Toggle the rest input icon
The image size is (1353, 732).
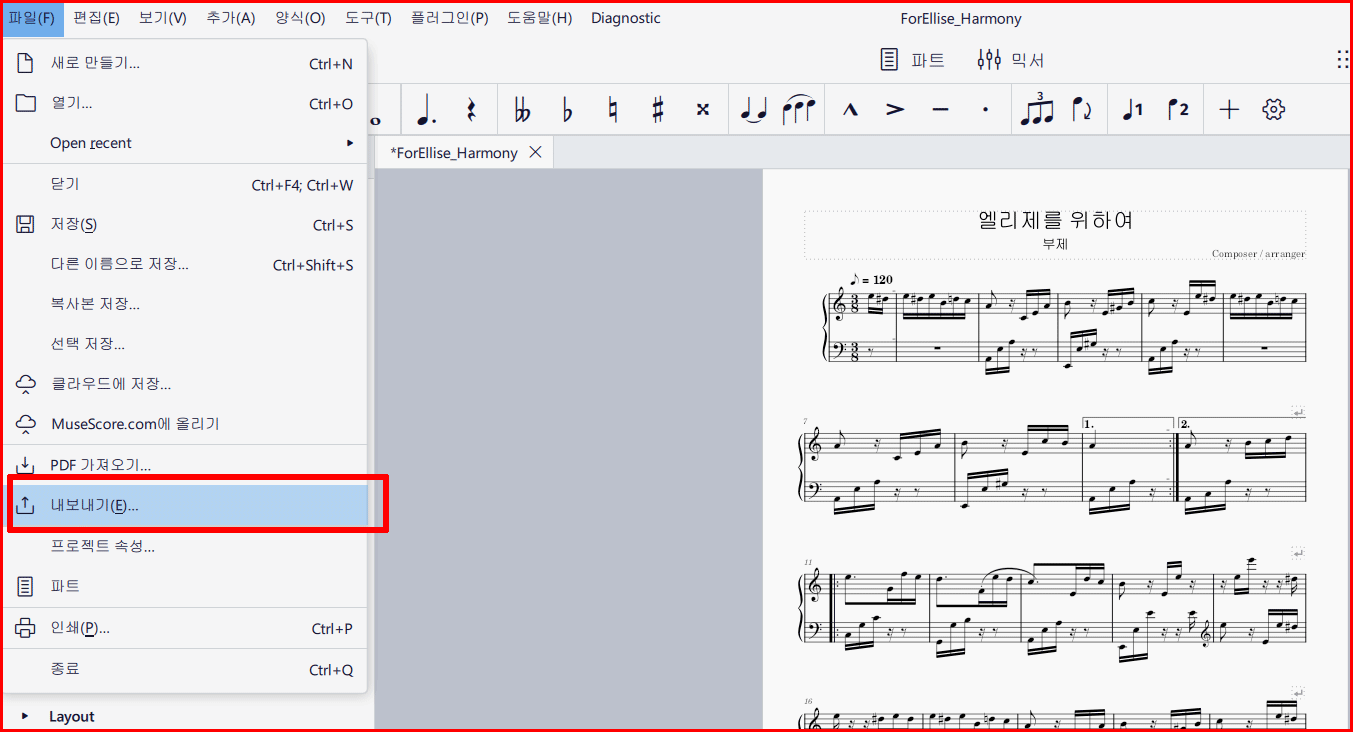pos(471,109)
